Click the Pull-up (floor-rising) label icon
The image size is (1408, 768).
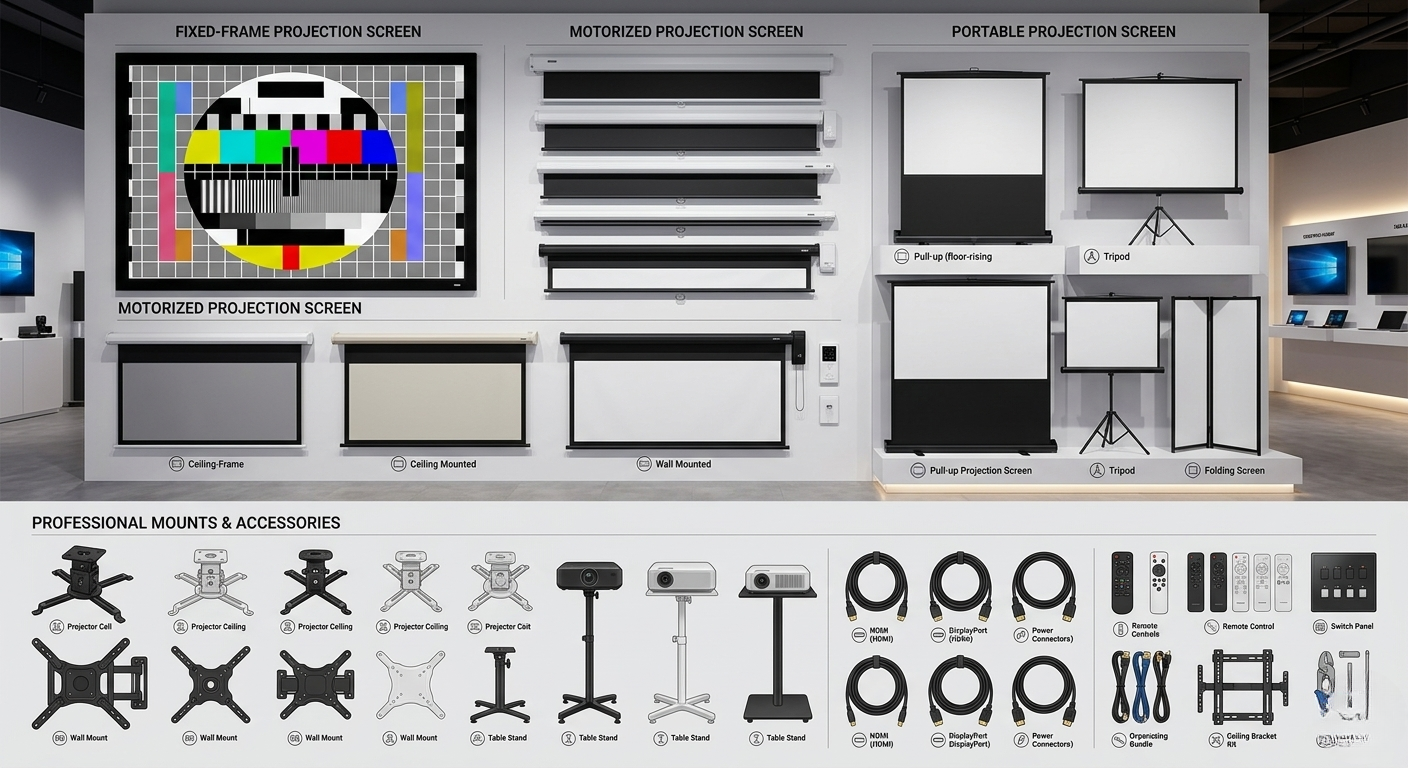[x=899, y=257]
